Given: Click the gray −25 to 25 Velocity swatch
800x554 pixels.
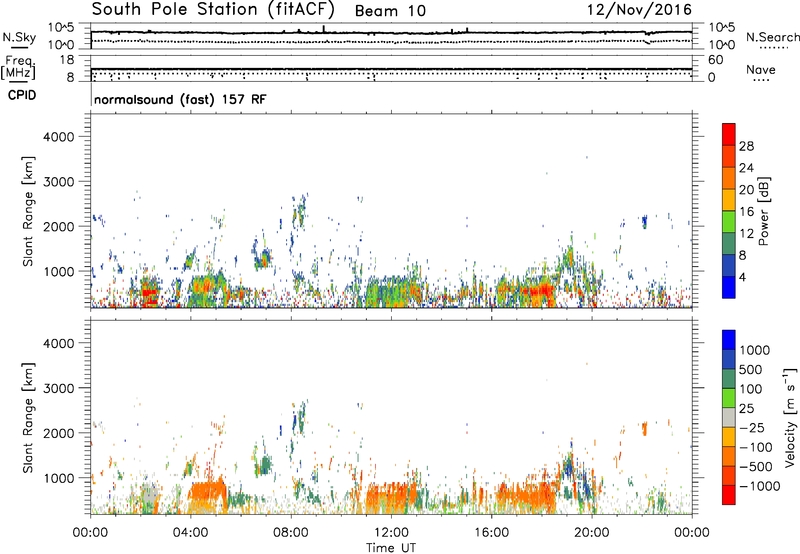Looking at the screenshot, I should (x=729, y=417).
